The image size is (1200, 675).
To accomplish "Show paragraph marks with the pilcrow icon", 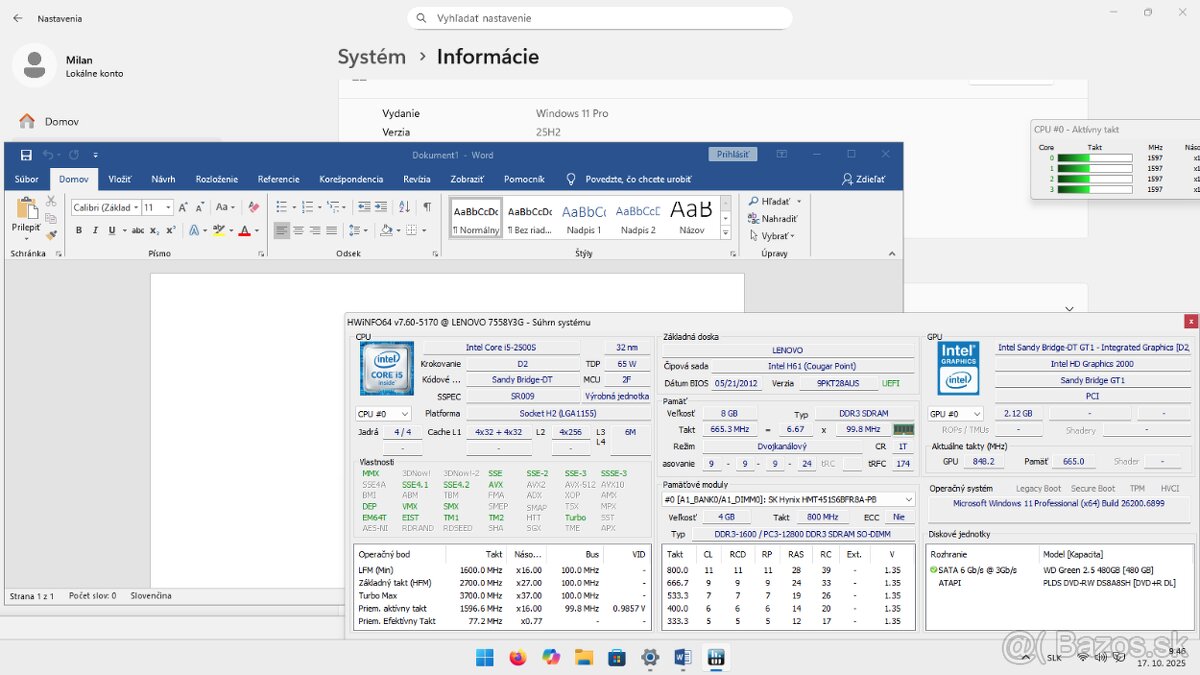I will click(x=427, y=207).
